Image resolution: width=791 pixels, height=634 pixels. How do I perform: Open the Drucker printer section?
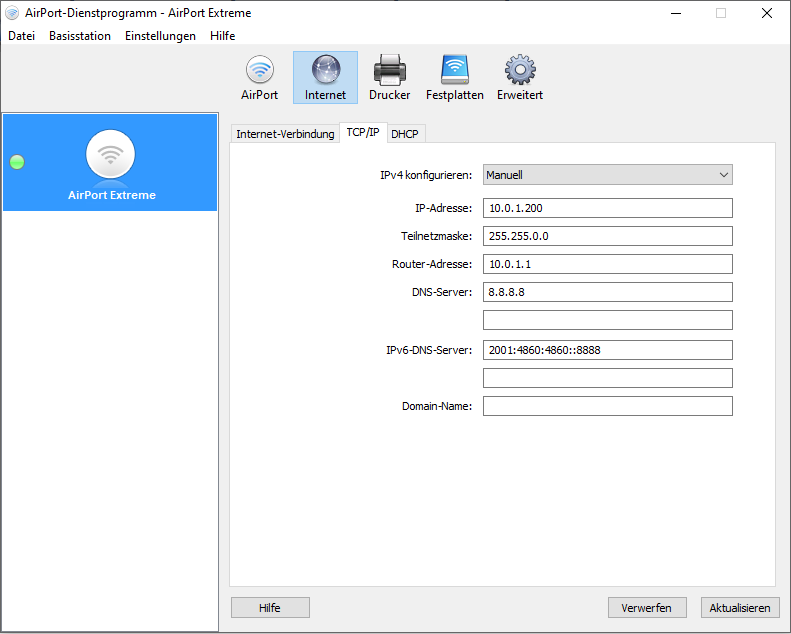point(389,78)
